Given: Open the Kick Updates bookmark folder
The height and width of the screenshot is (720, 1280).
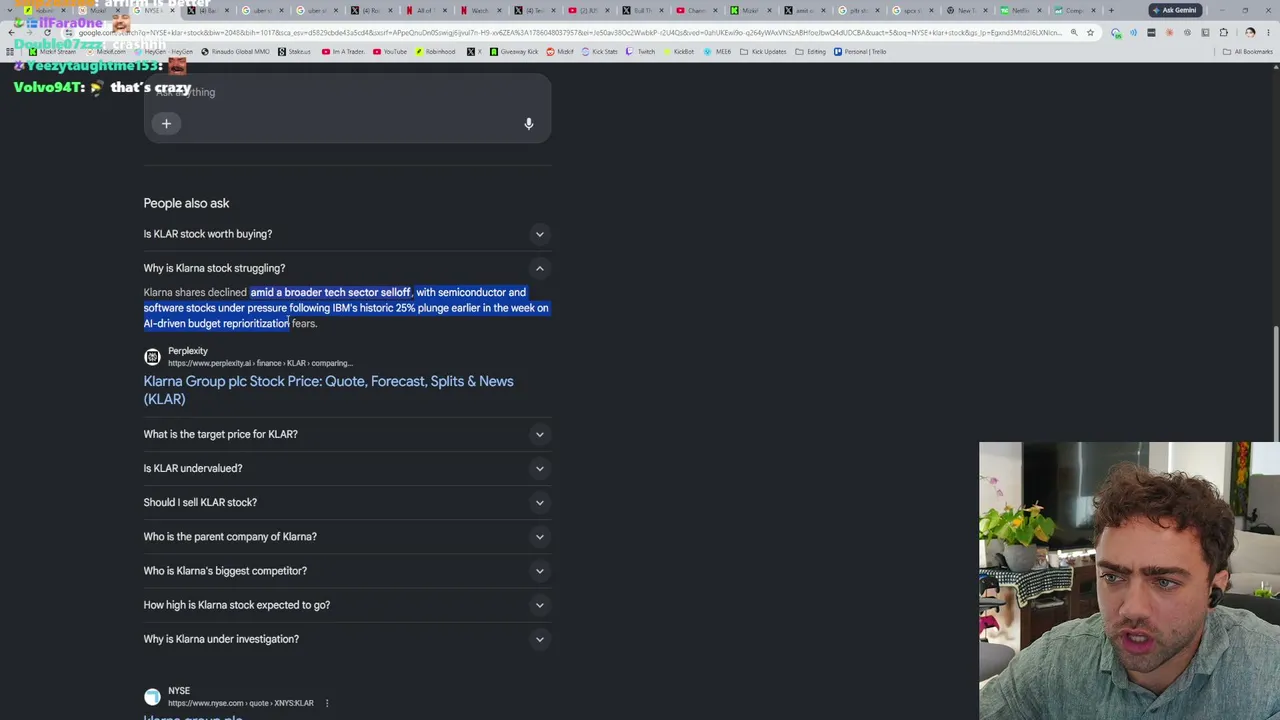Looking at the screenshot, I should click(x=761, y=51).
